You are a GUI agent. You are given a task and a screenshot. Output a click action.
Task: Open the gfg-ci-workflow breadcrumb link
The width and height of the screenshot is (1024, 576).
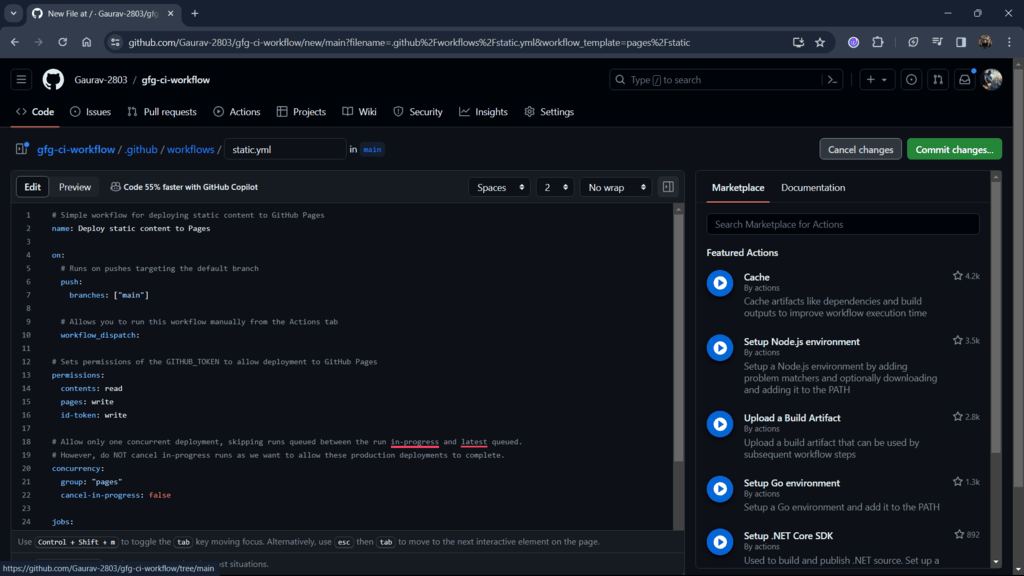click(x=76, y=149)
